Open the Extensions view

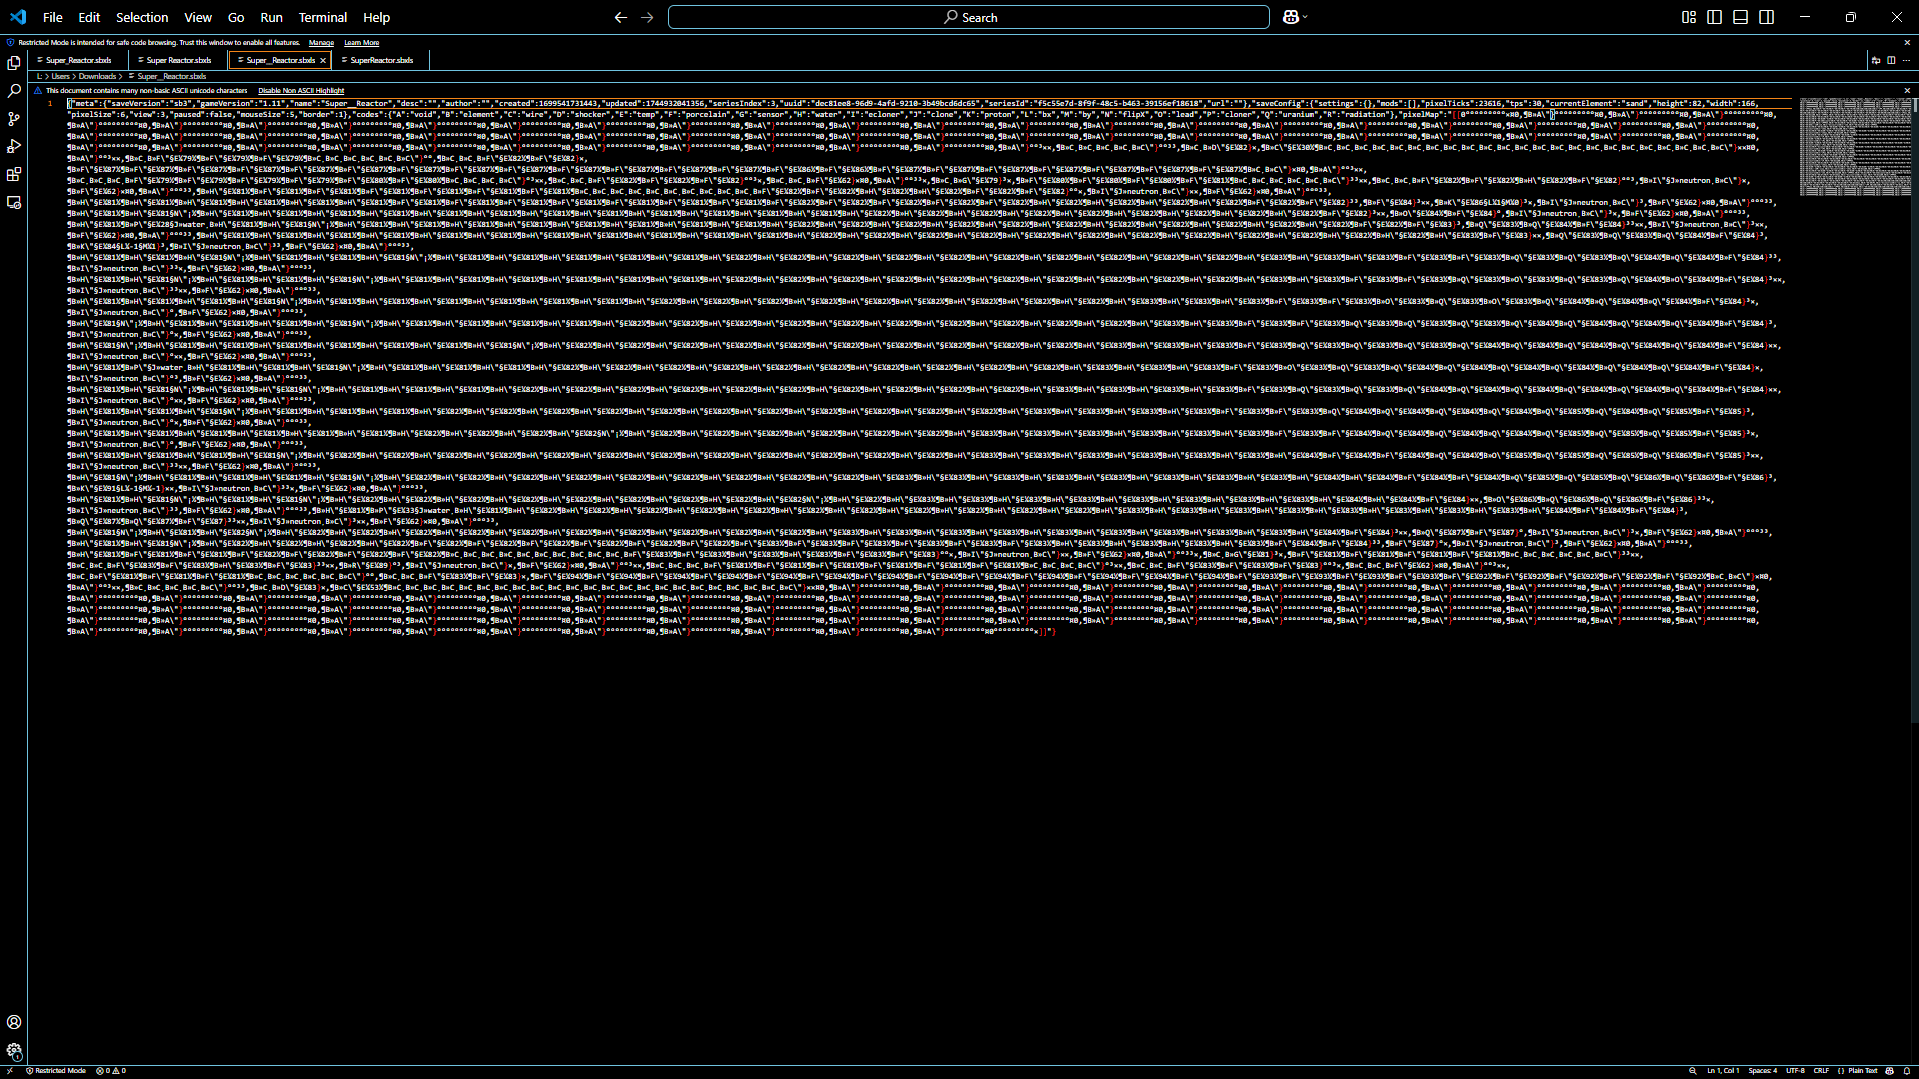coord(14,175)
